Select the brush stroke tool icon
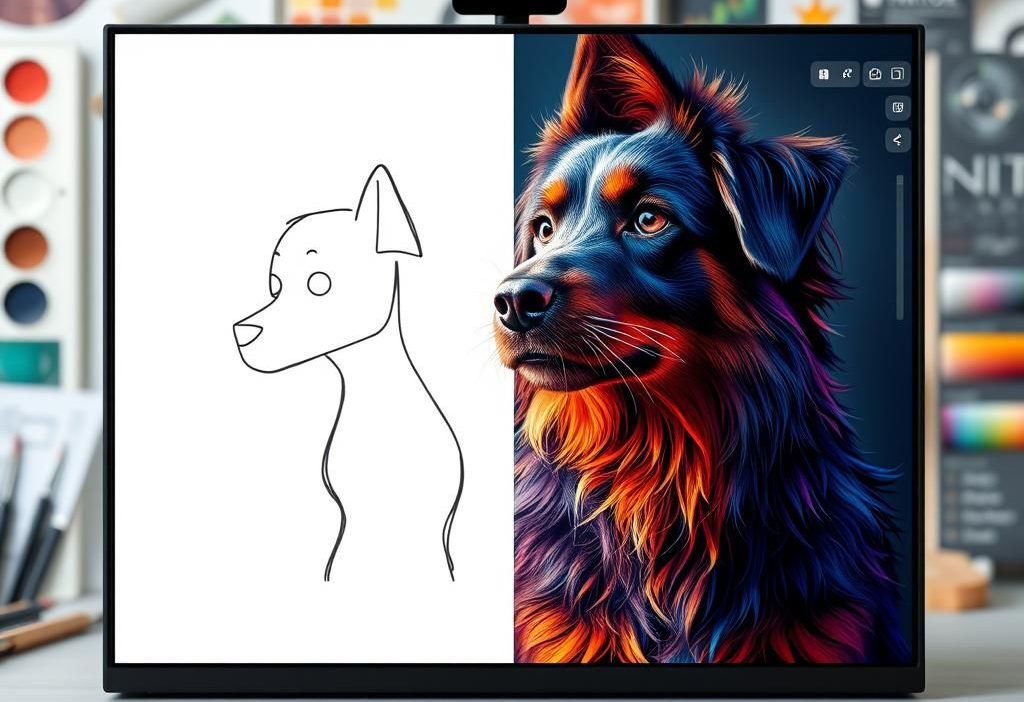Viewport: 1024px width, 702px height. coord(847,74)
